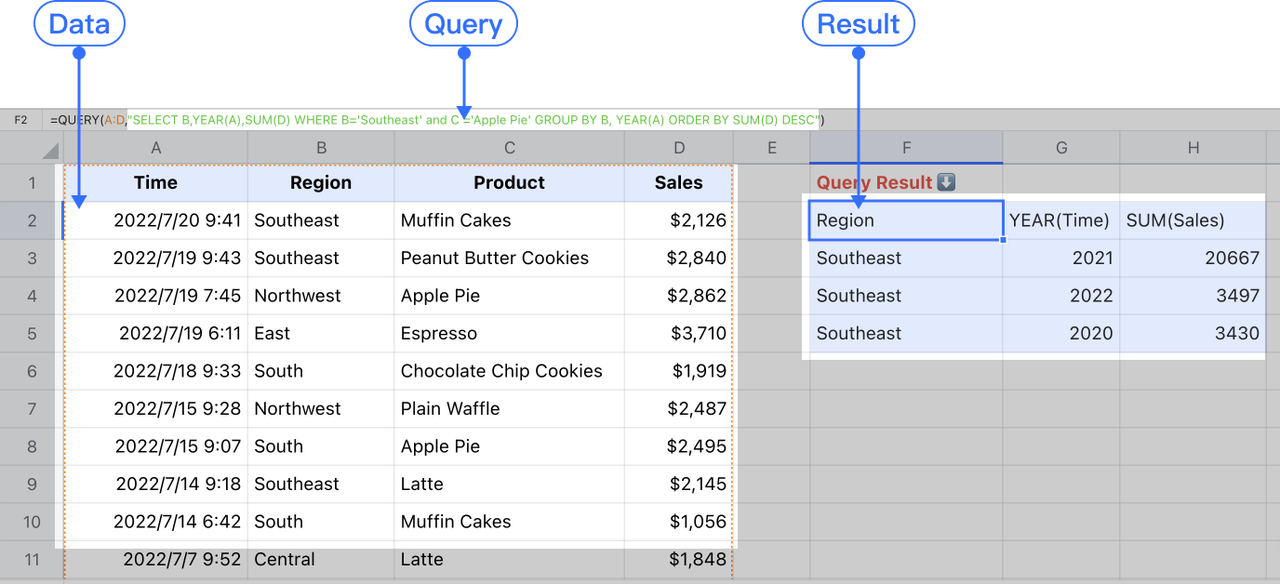
Task: Click the Time header cell
Action: pos(156,183)
